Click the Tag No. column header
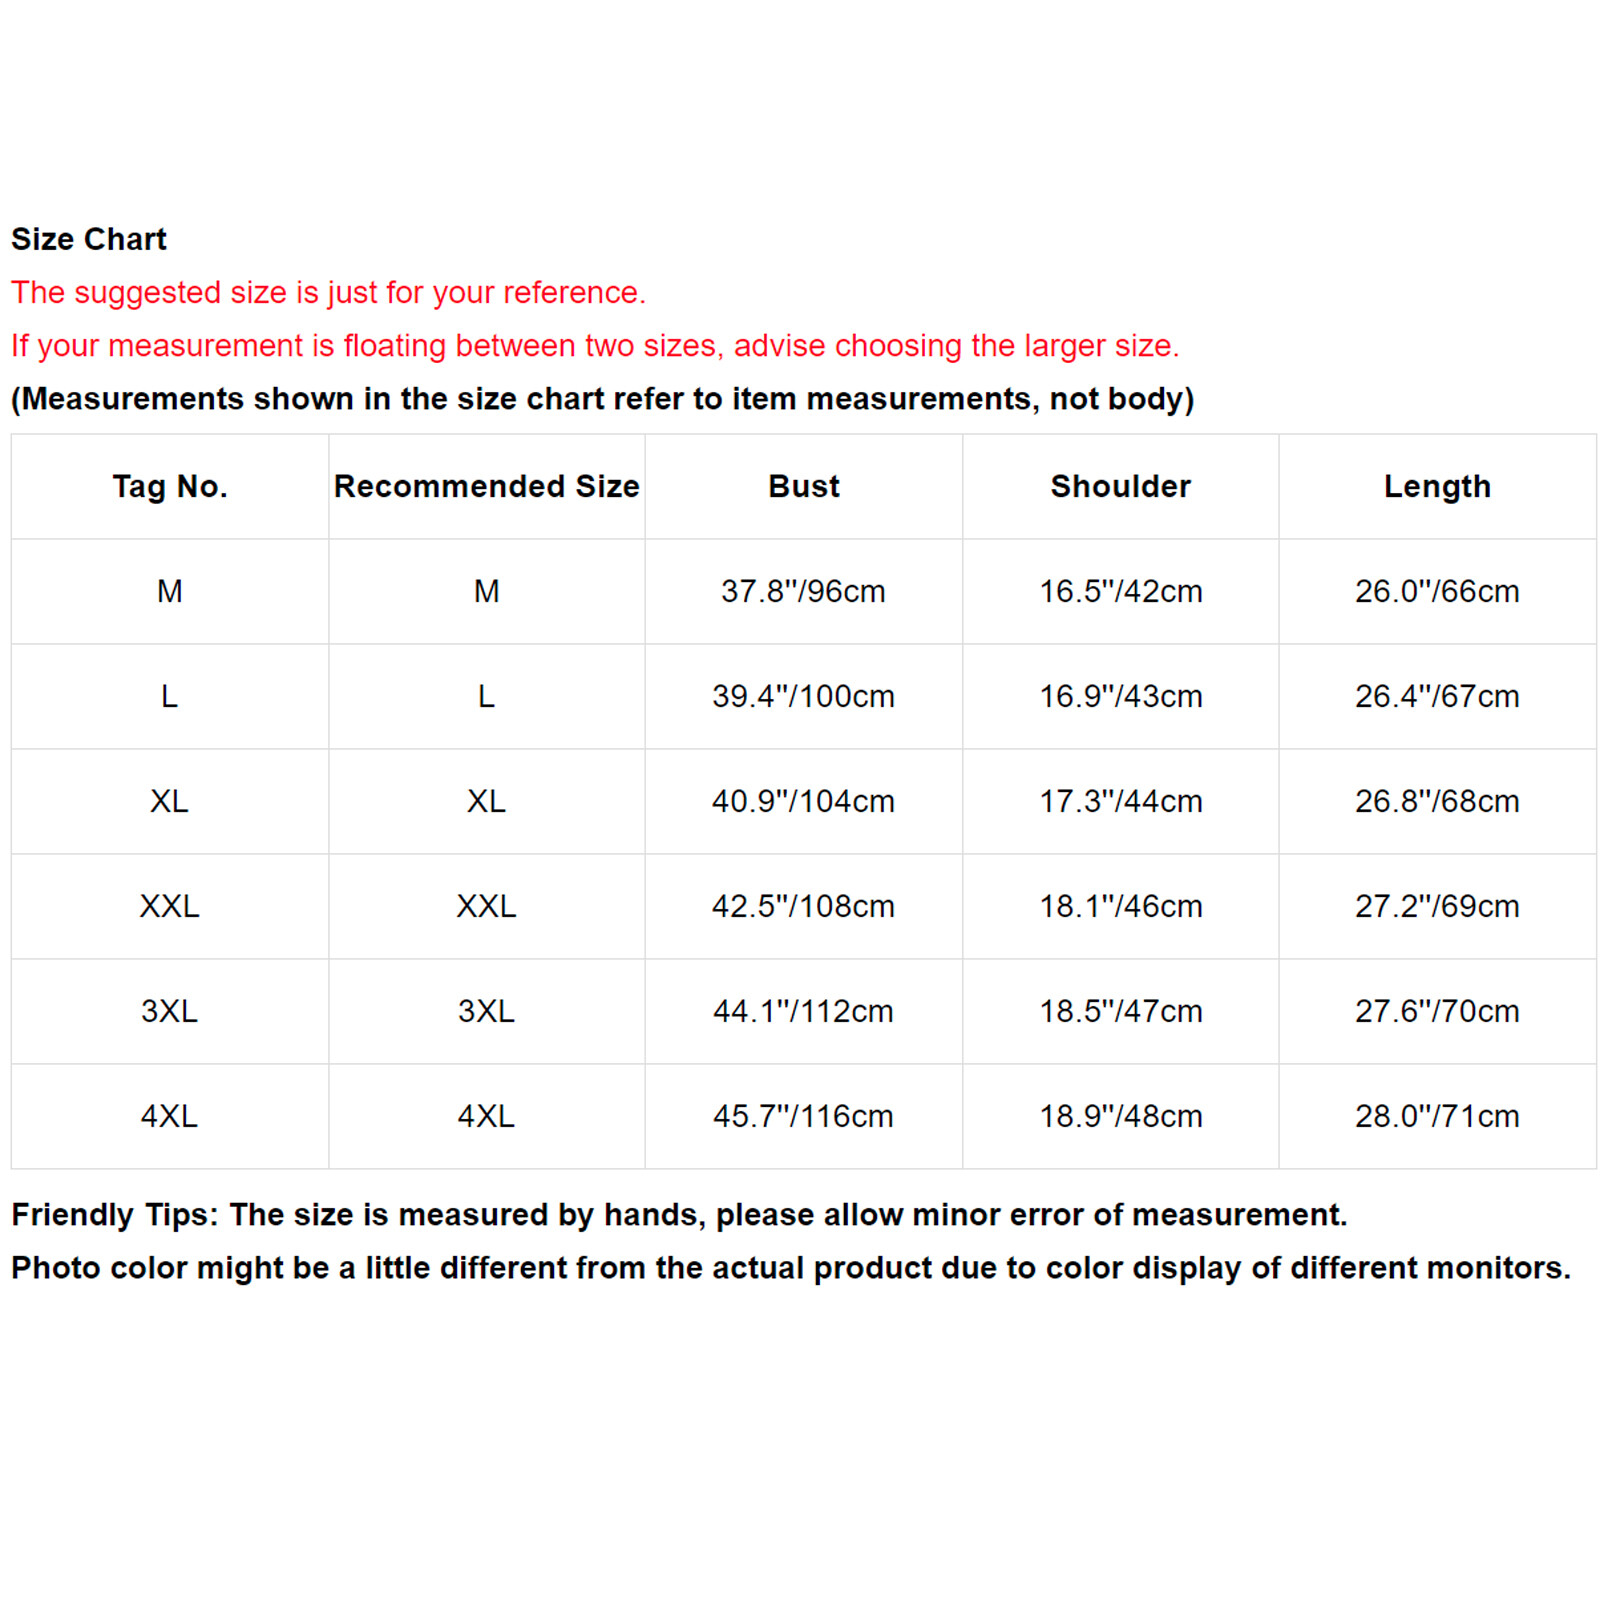This screenshot has width=1600, height=1600. point(170,486)
